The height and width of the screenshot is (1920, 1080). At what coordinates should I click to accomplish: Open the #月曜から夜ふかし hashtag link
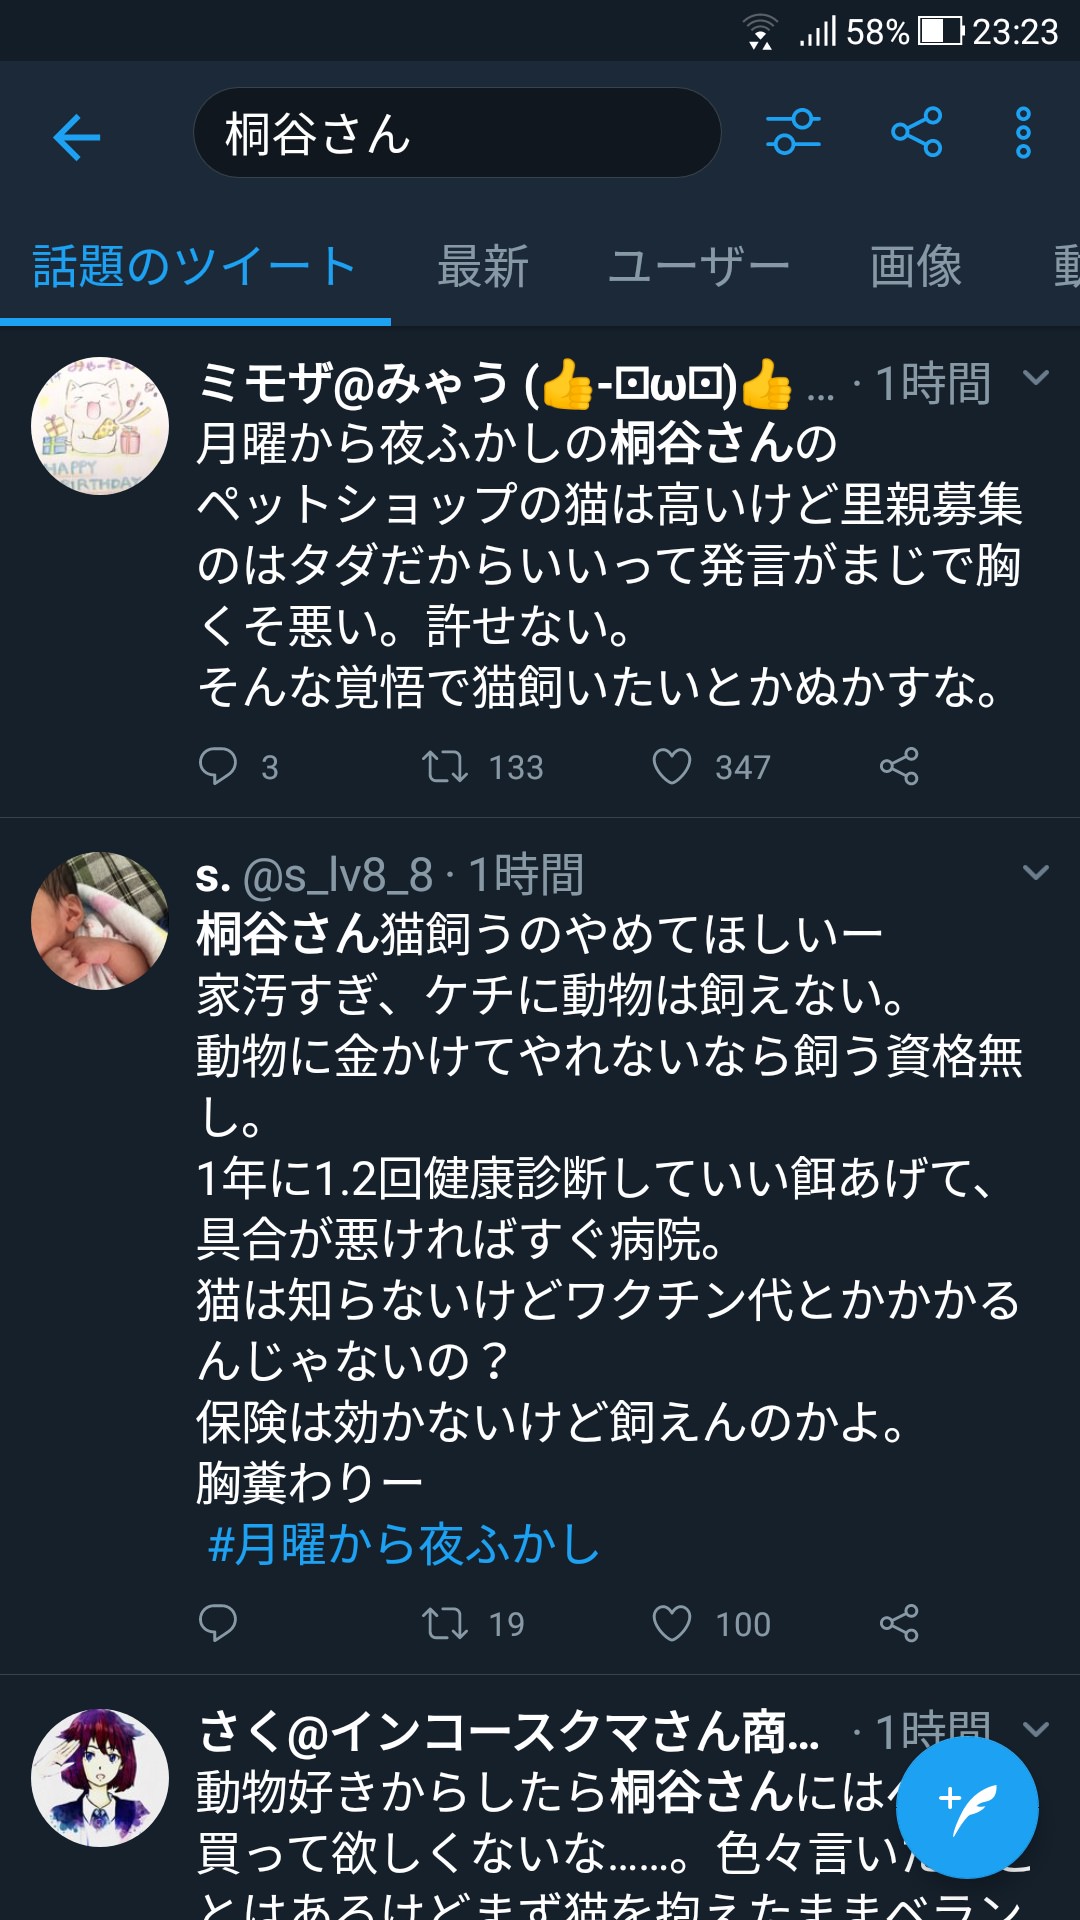(403, 1544)
